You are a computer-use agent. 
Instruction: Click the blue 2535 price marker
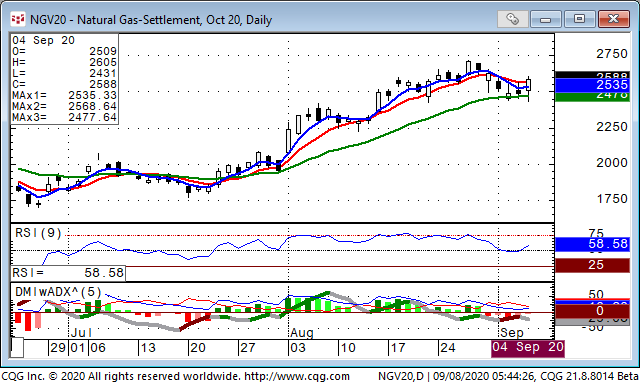pos(592,85)
